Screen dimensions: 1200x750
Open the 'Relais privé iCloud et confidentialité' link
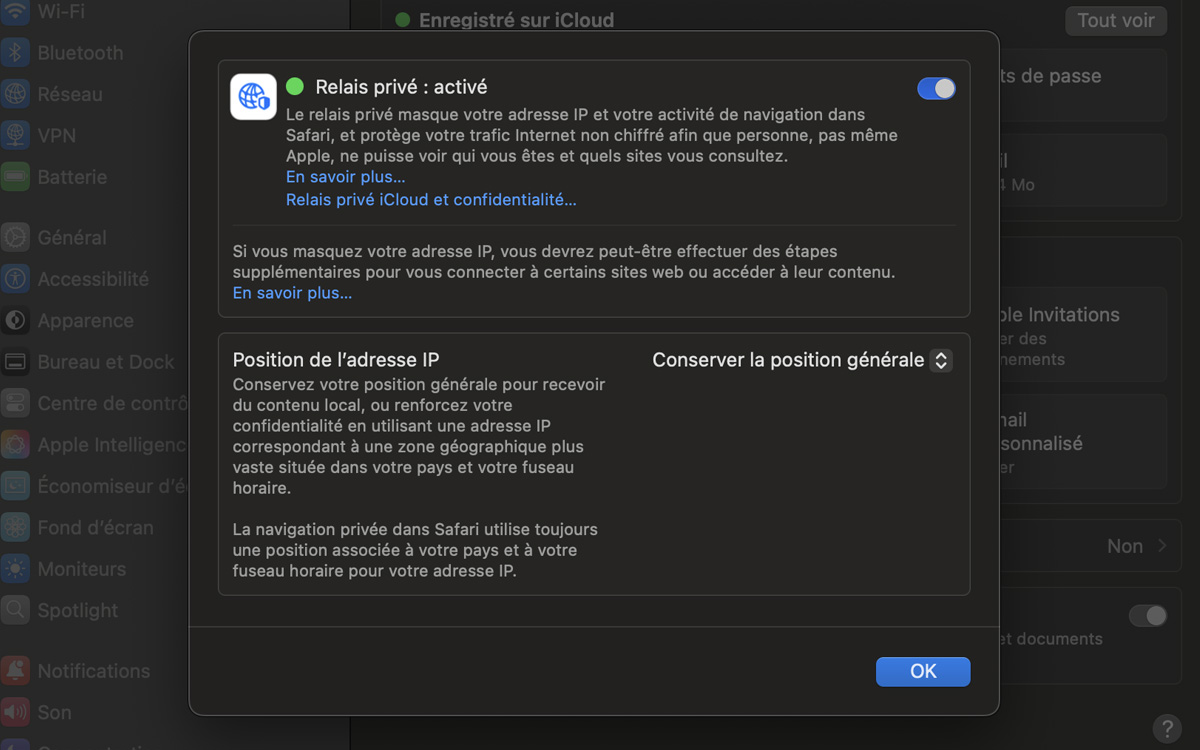tap(431, 199)
